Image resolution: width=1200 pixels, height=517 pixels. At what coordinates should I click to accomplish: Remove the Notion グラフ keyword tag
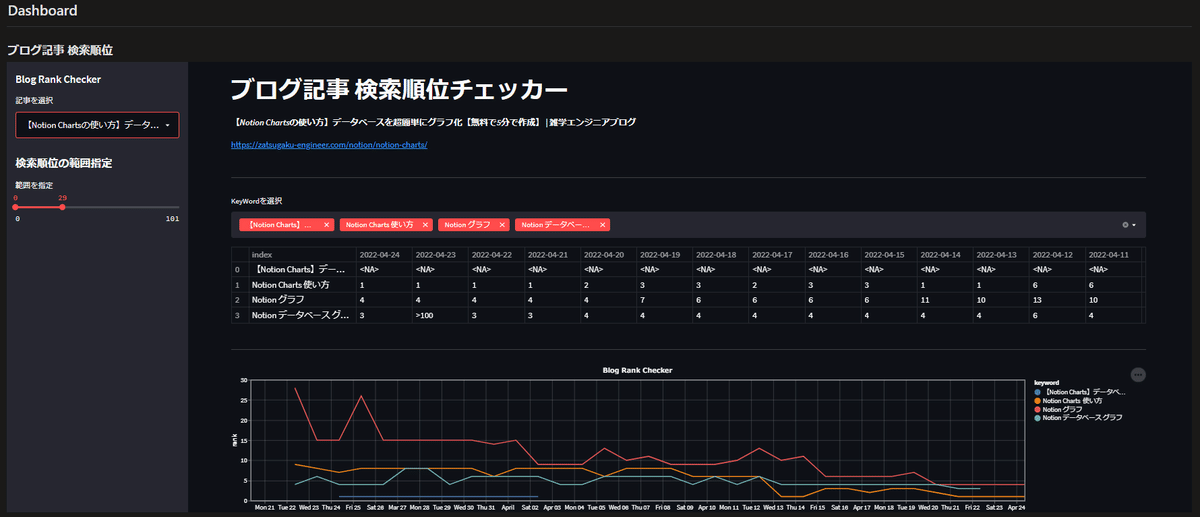[x=502, y=225]
